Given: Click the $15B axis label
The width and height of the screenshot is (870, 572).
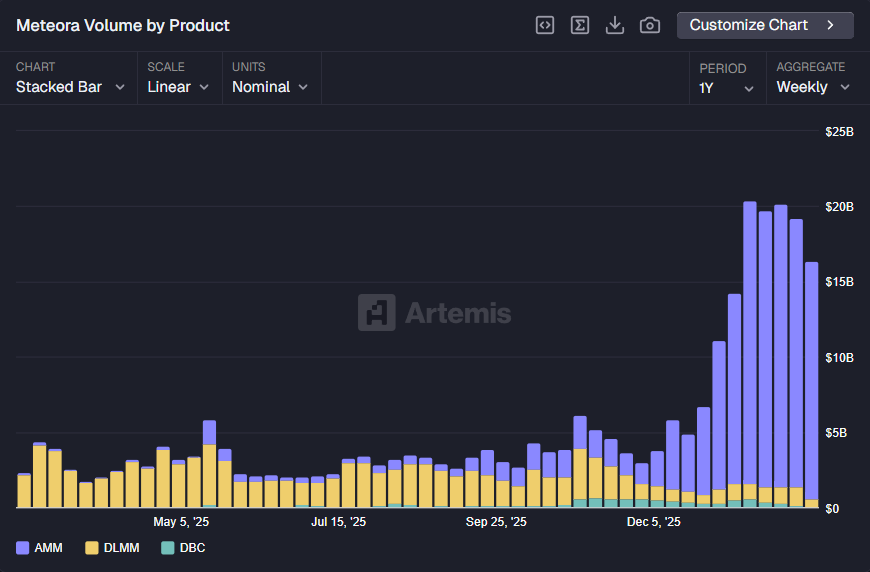Looking at the screenshot, I should pos(839,282).
